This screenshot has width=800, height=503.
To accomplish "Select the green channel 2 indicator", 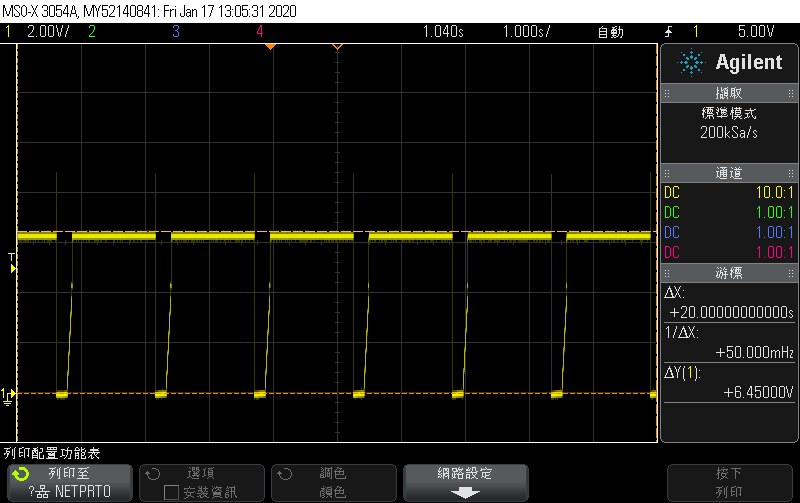I will click(x=92, y=32).
